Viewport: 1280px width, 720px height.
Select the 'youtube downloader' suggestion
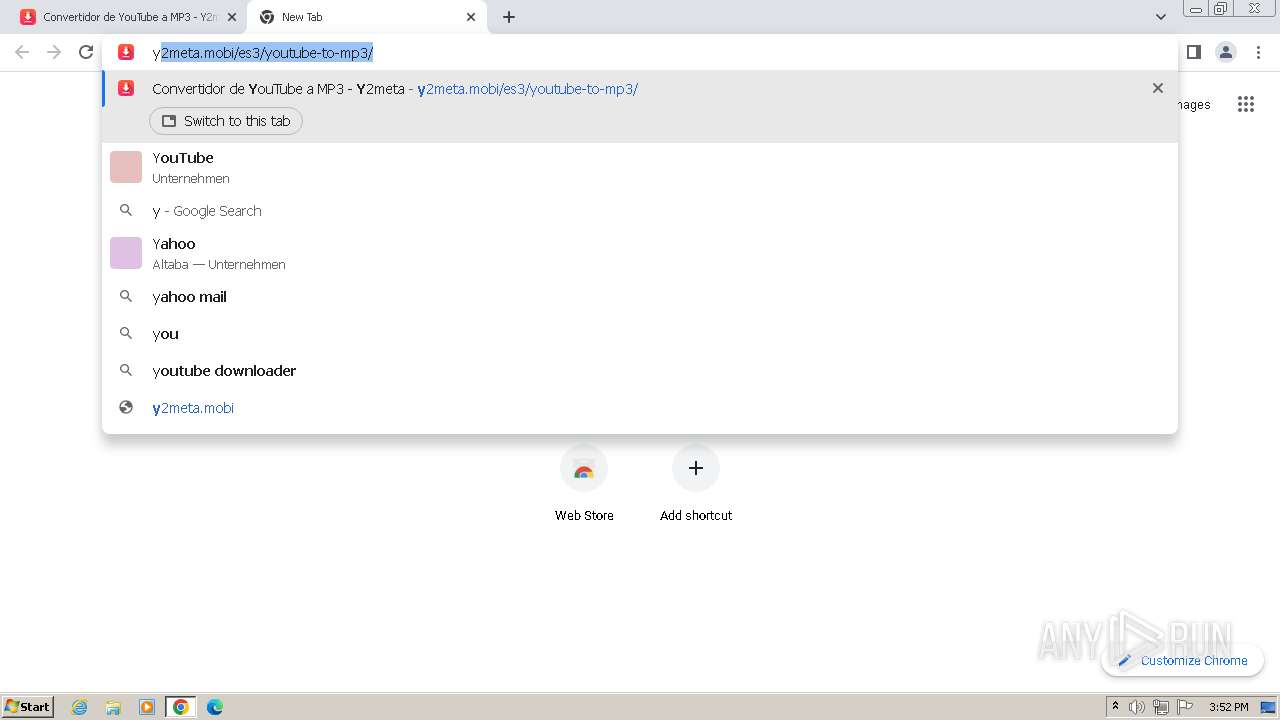640,371
